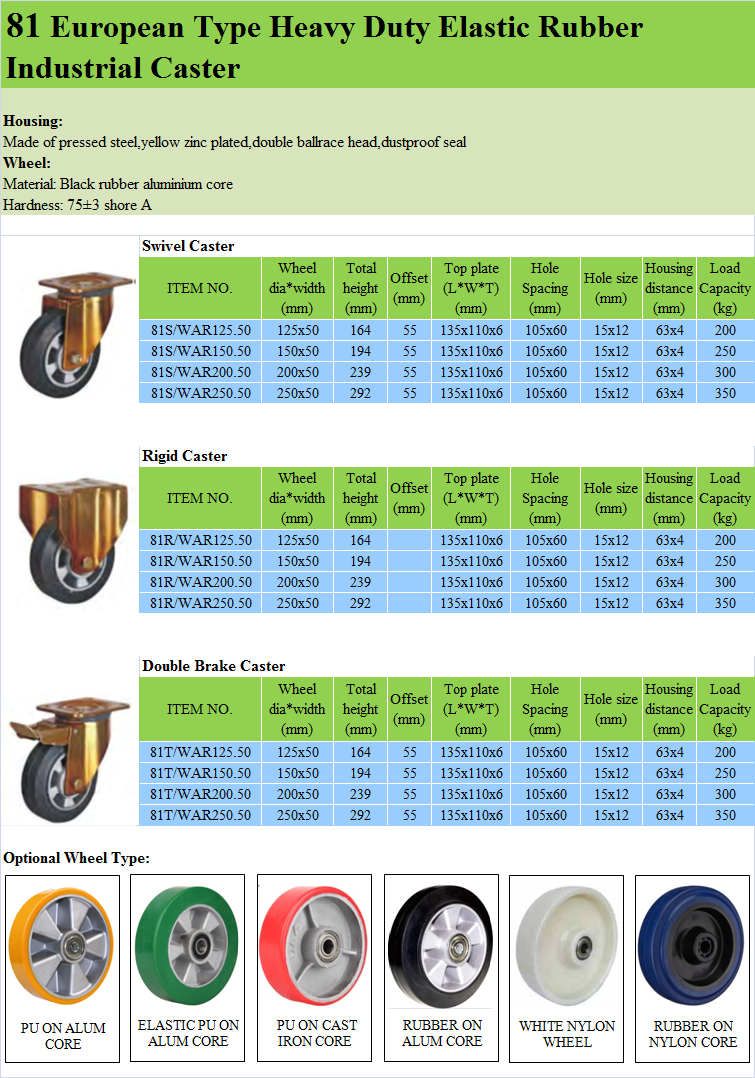Select the WHITE NYLON WHEEL image
This screenshot has height=1078, width=755.
point(567,945)
